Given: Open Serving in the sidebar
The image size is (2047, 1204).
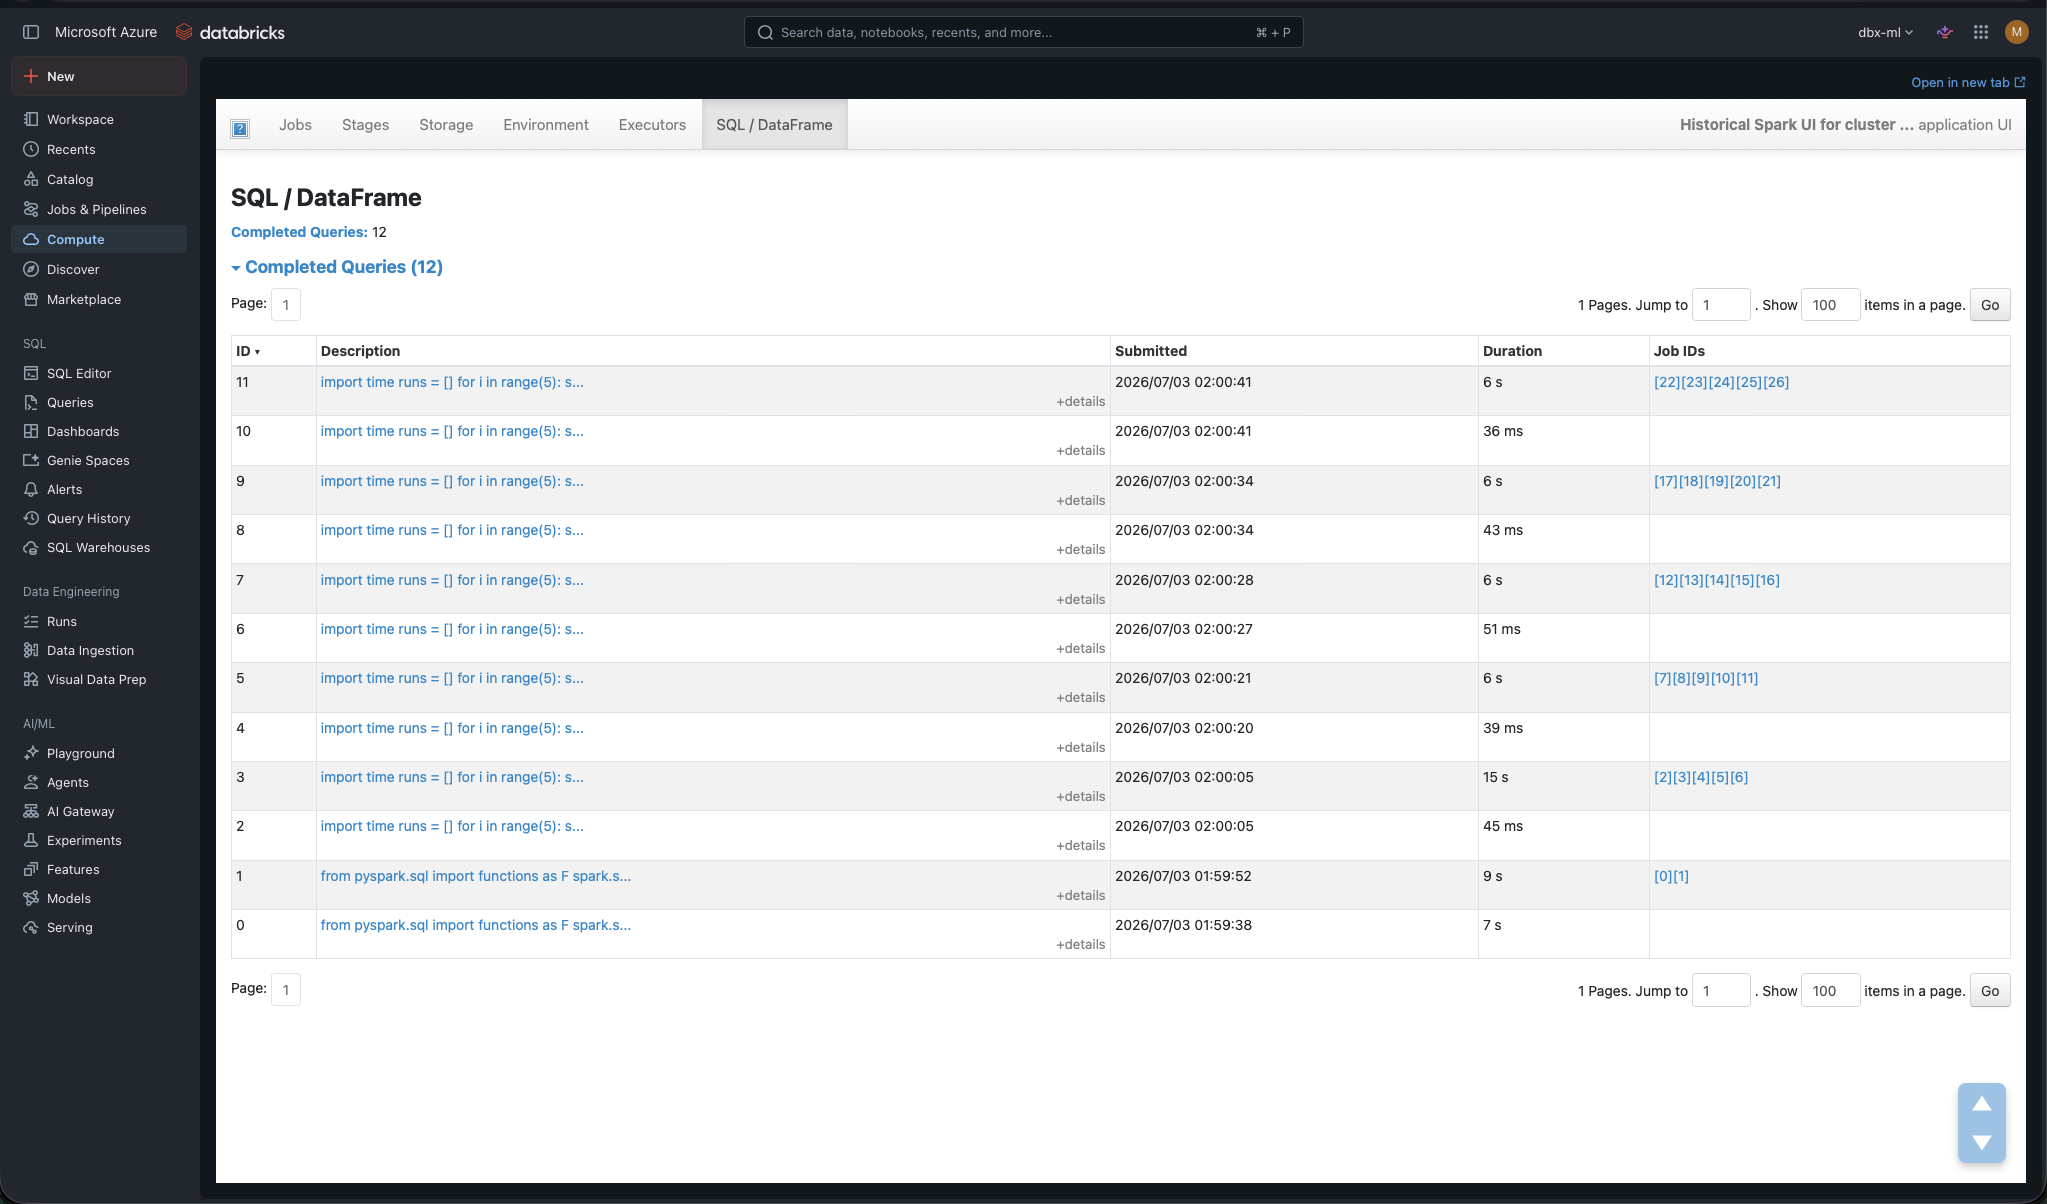Looking at the screenshot, I should point(99,927).
